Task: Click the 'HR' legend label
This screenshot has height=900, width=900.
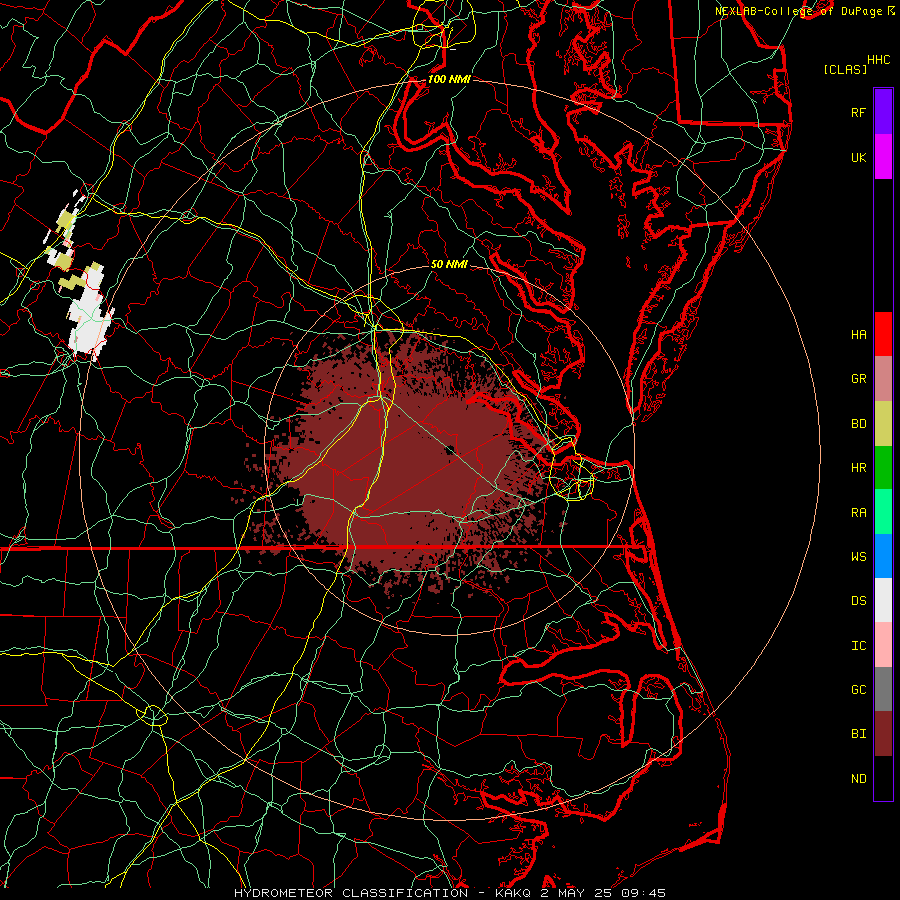Action: click(x=858, y=468)
